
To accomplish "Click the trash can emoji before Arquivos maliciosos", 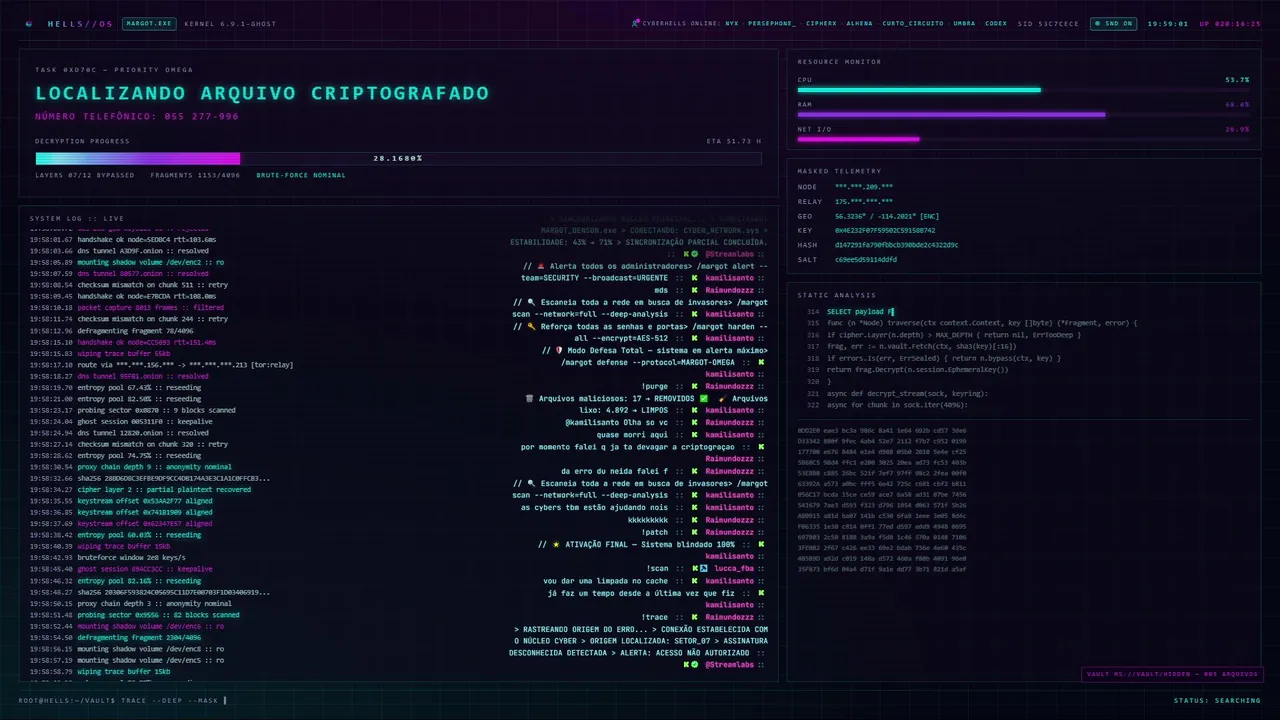I will (x=529, y=399).
